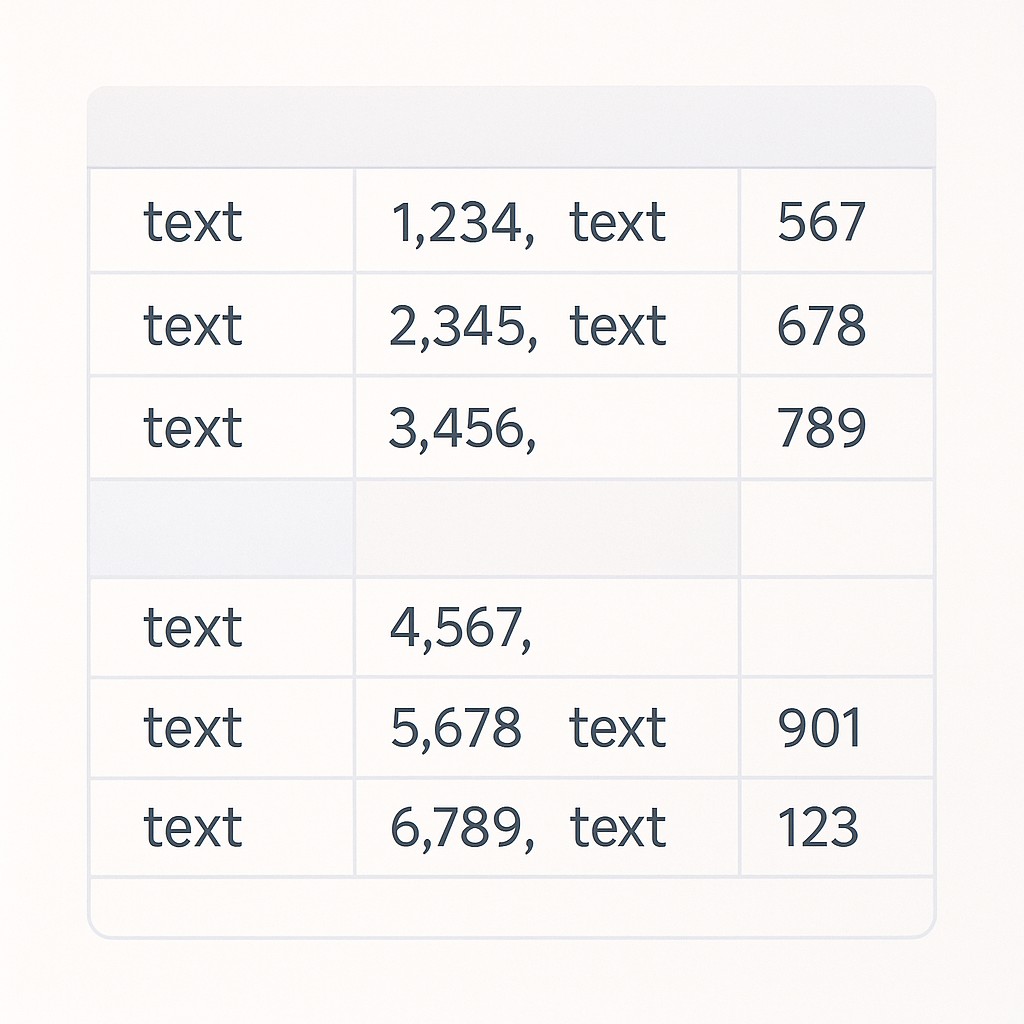Select the empty cell right of 4,567

[836, 628]
